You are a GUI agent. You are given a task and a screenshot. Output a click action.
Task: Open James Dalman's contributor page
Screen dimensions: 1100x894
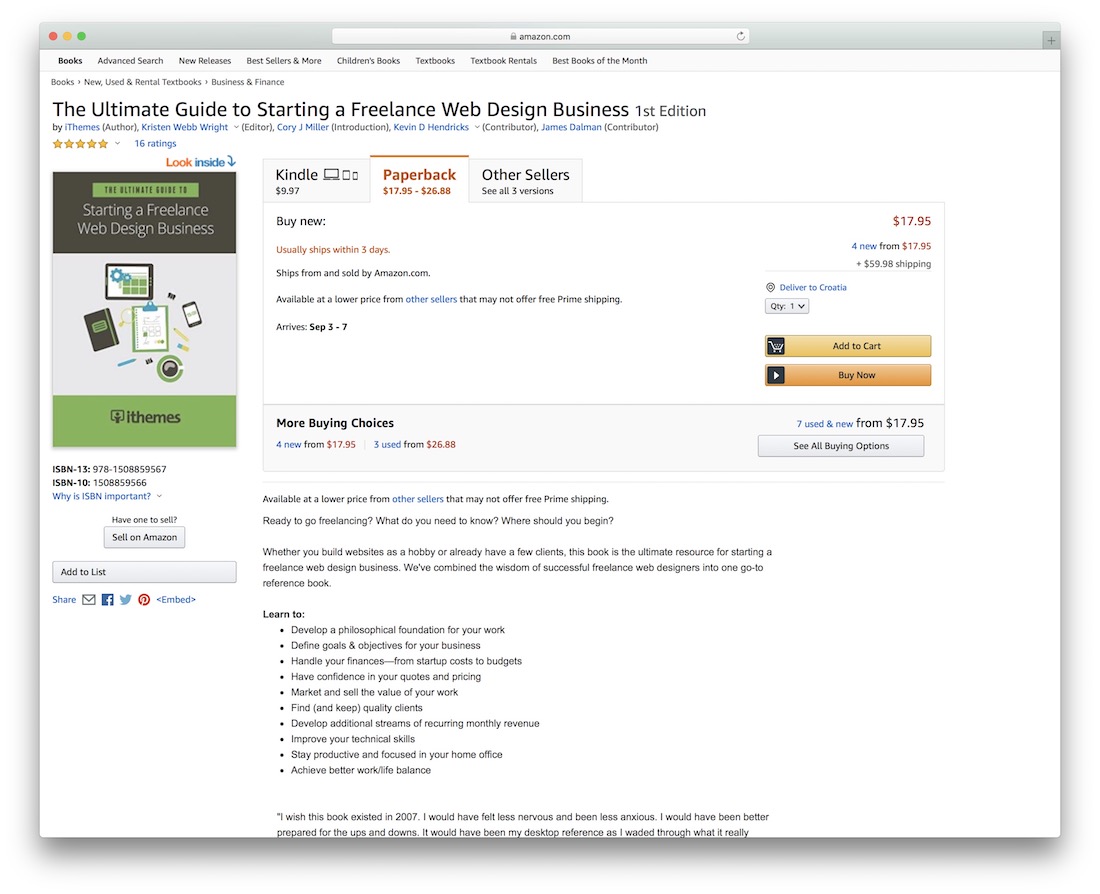click(x=571, y=128)
